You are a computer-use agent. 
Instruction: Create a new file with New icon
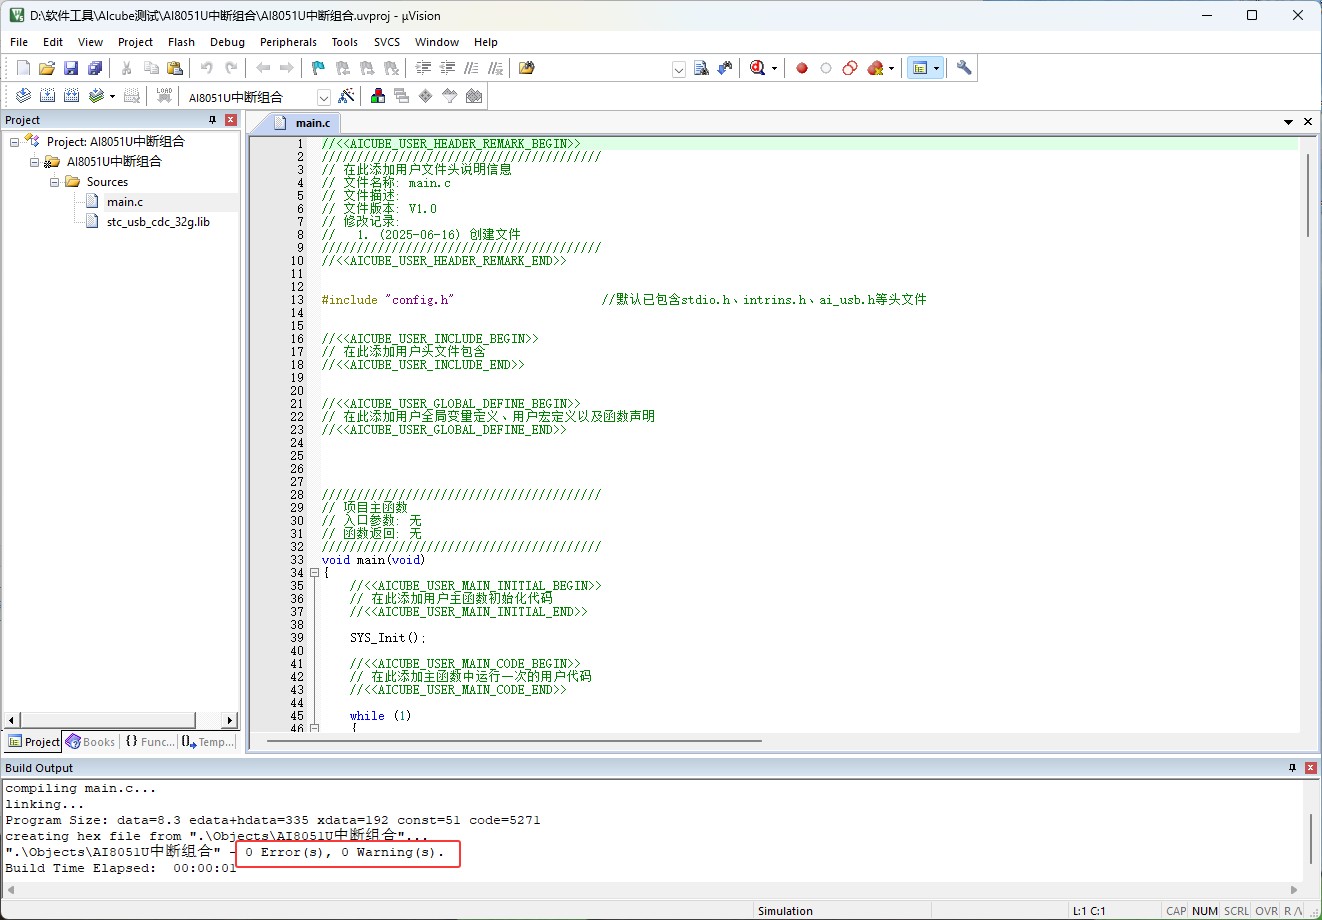[23, 68]
